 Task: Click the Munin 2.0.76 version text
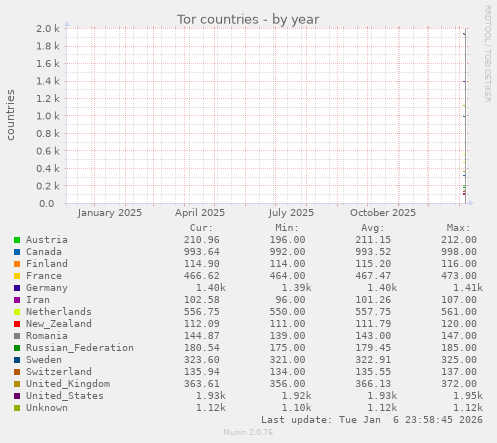(x=248, y=432)
